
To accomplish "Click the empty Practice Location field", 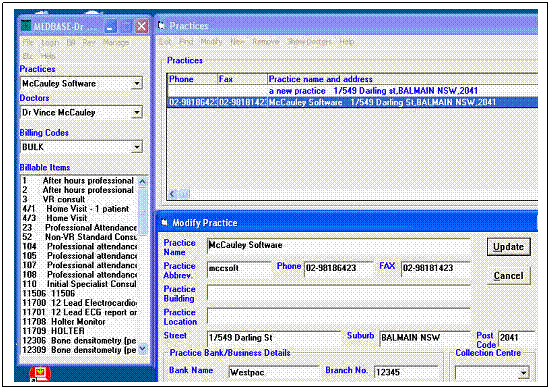I will (x=339, y=316).
